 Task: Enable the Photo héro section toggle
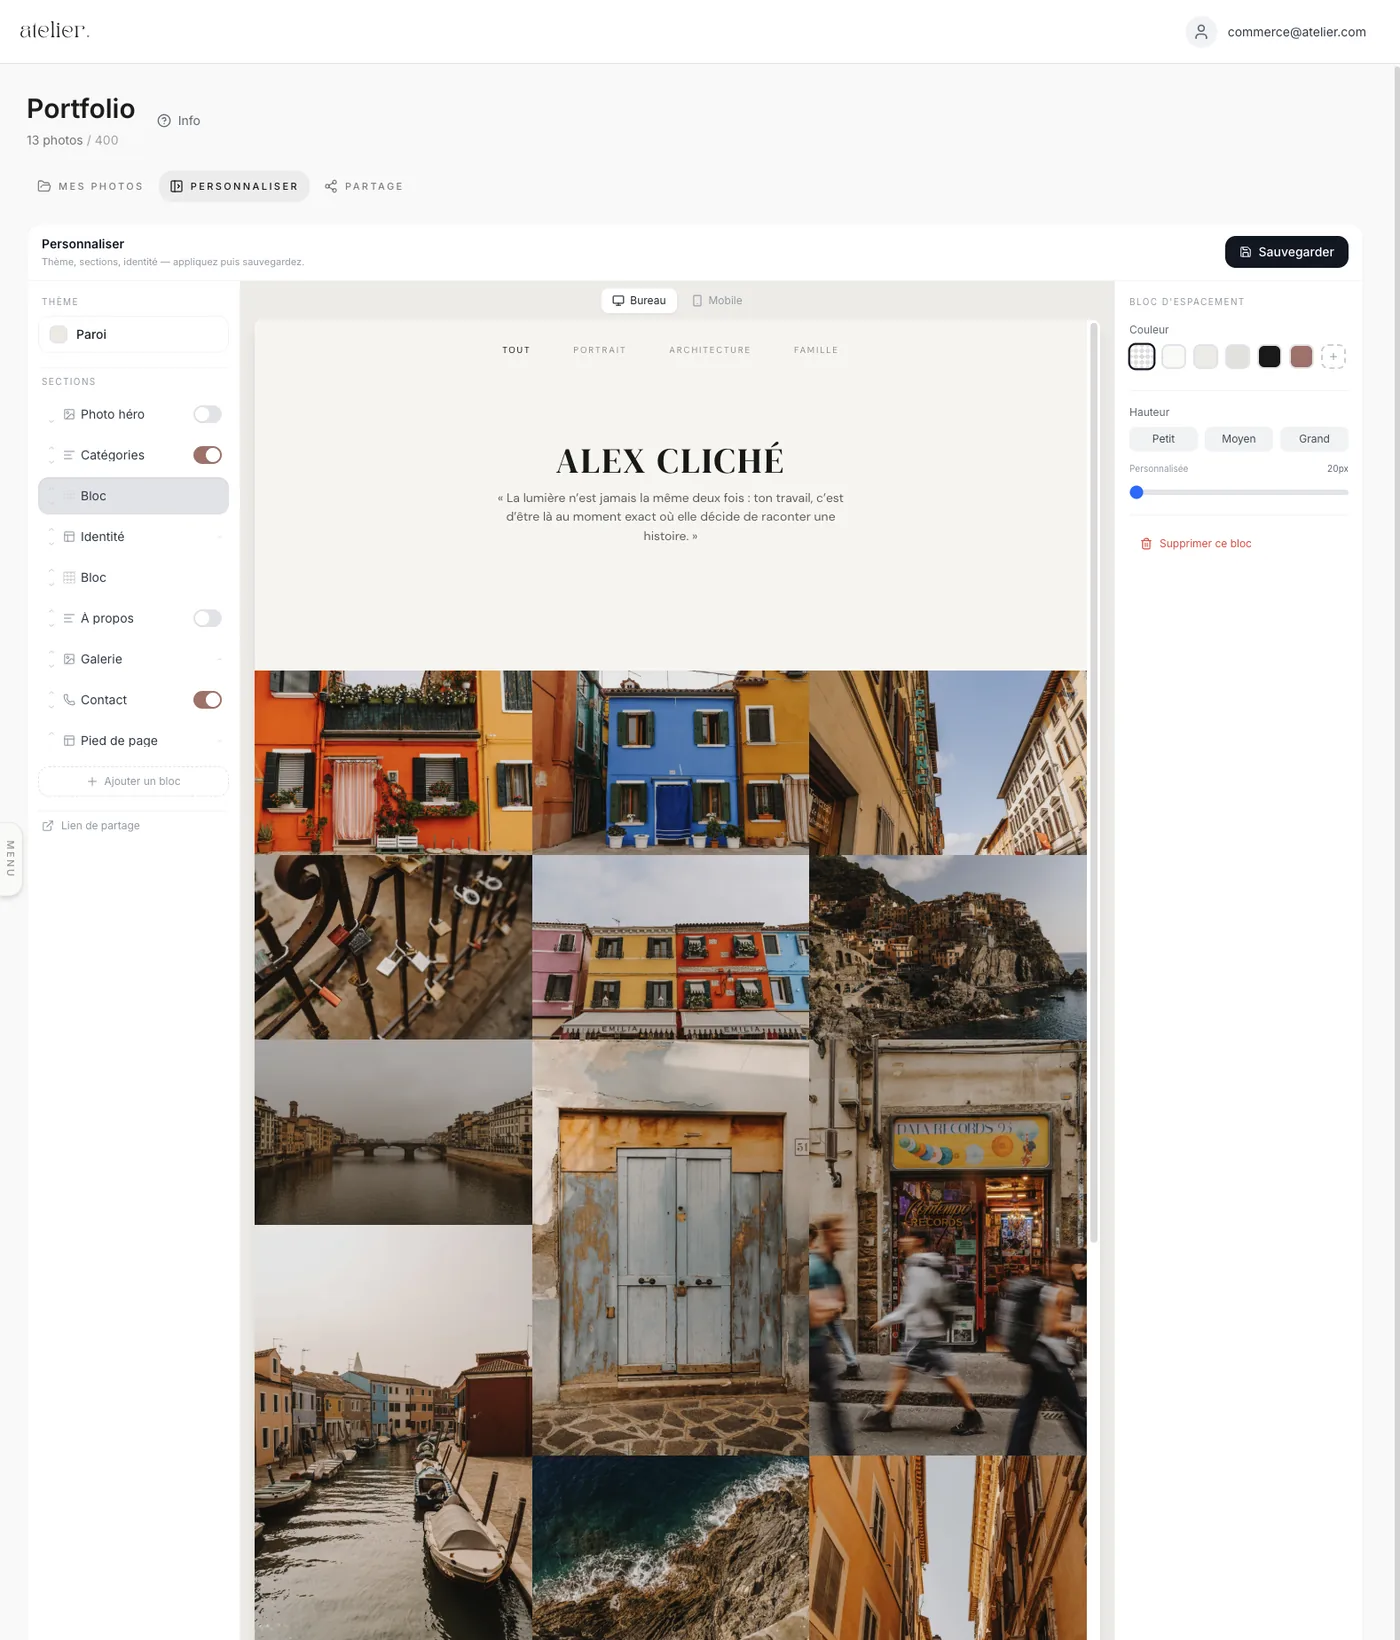pyautogui.click(x=207, y=414)
